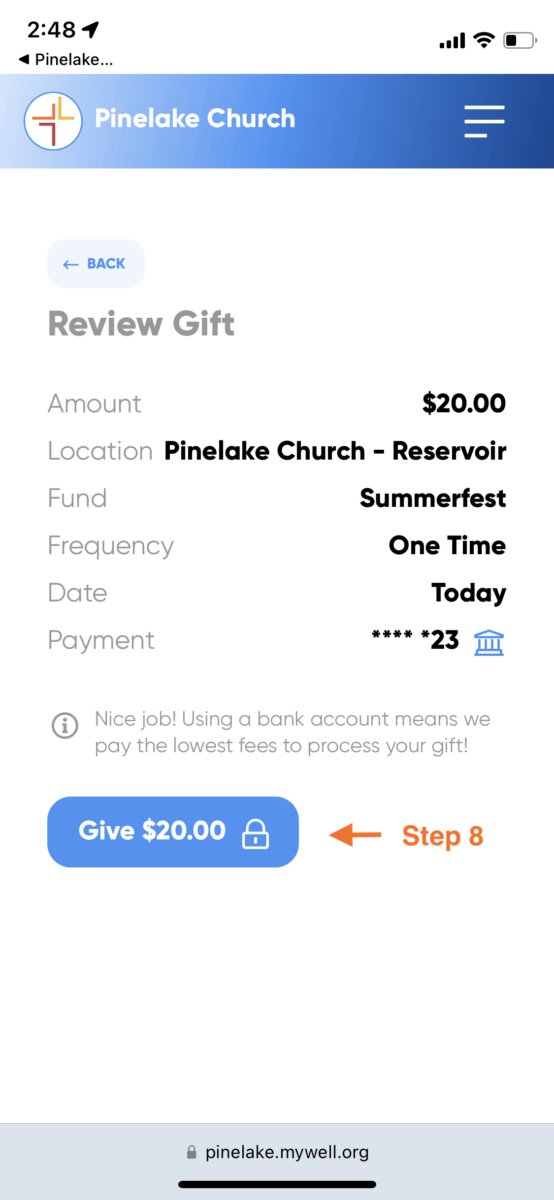Return to previous Pinelake app breadcrumb
The image size is (554, 1200).
point(66,60)
